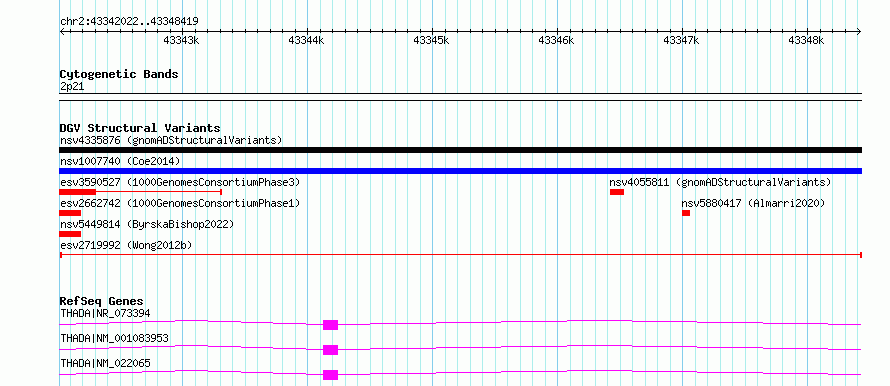Select the esv2719992 (Wong2012b) label

coord(126,245)
